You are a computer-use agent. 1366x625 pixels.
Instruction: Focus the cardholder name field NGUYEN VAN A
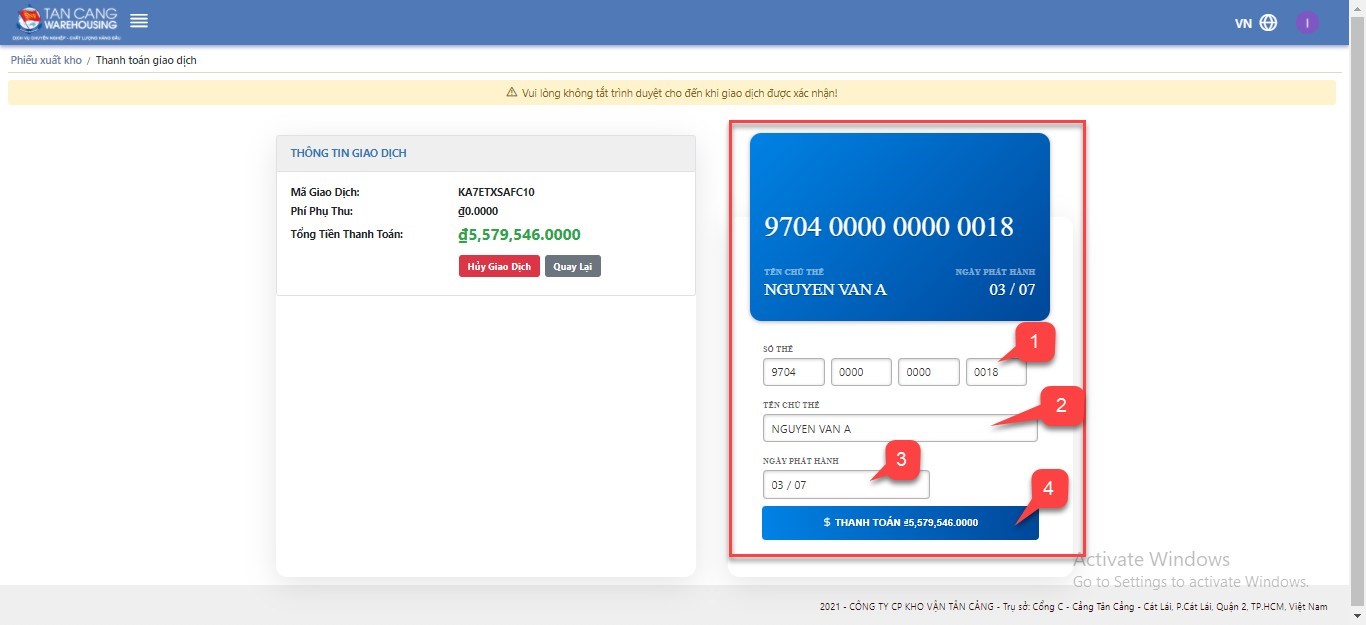[x=898, y=428]
